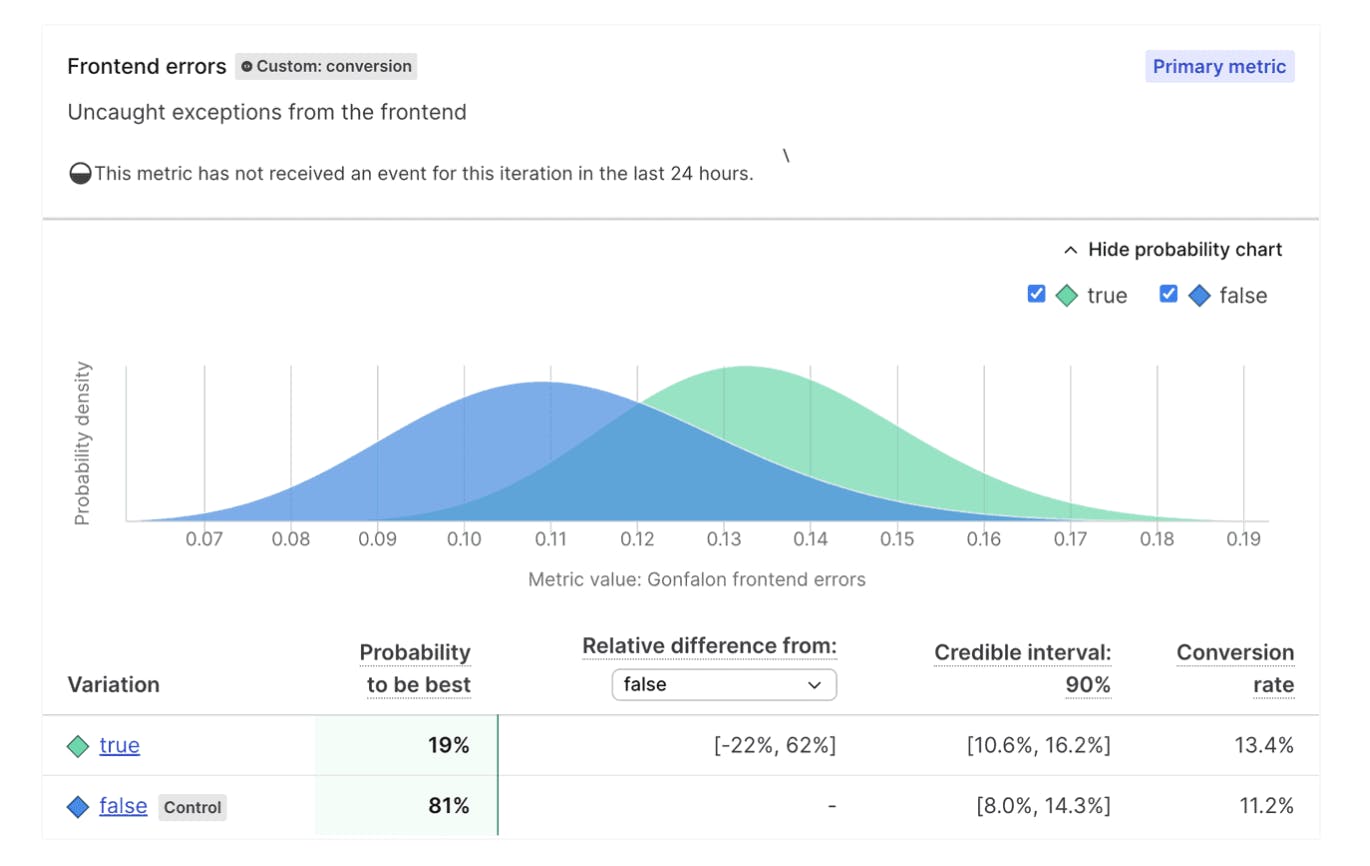Click the Frontend errors metric title
This screenshot has width=1370, height=866.
pos(147,67)
